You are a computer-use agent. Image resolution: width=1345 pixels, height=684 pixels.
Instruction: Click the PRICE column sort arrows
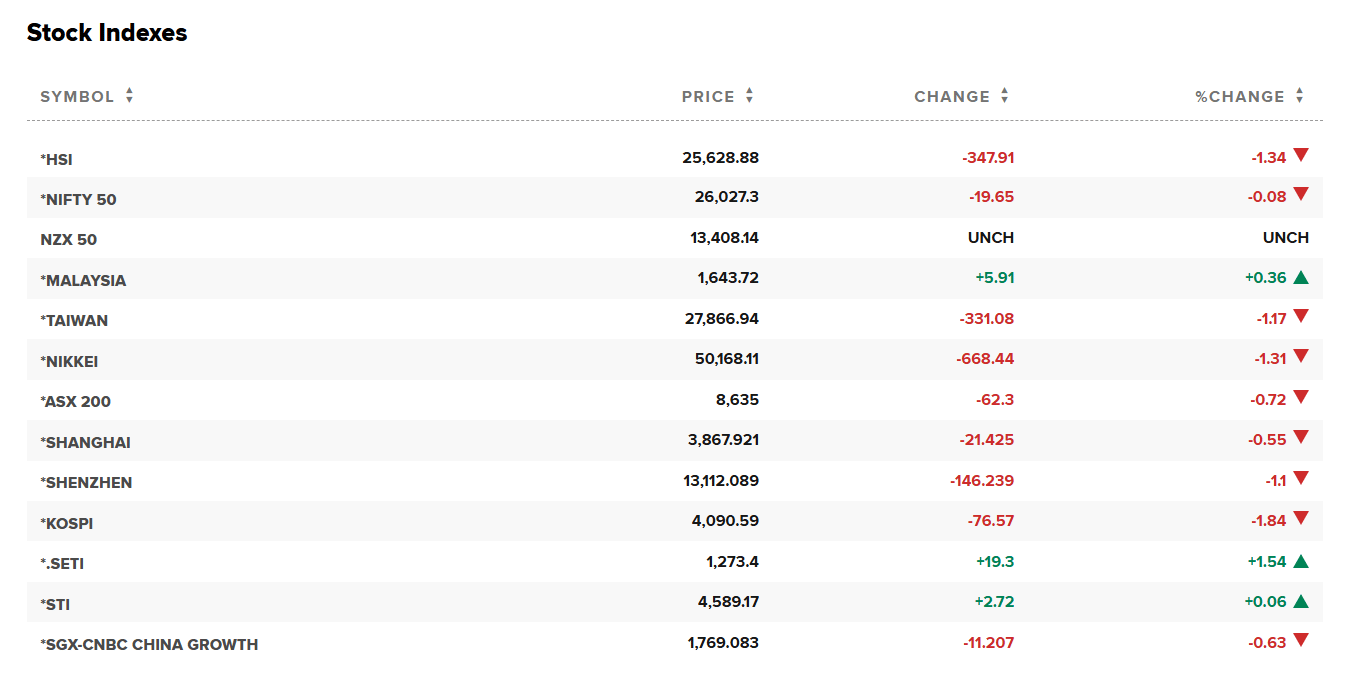coord(749,96)
